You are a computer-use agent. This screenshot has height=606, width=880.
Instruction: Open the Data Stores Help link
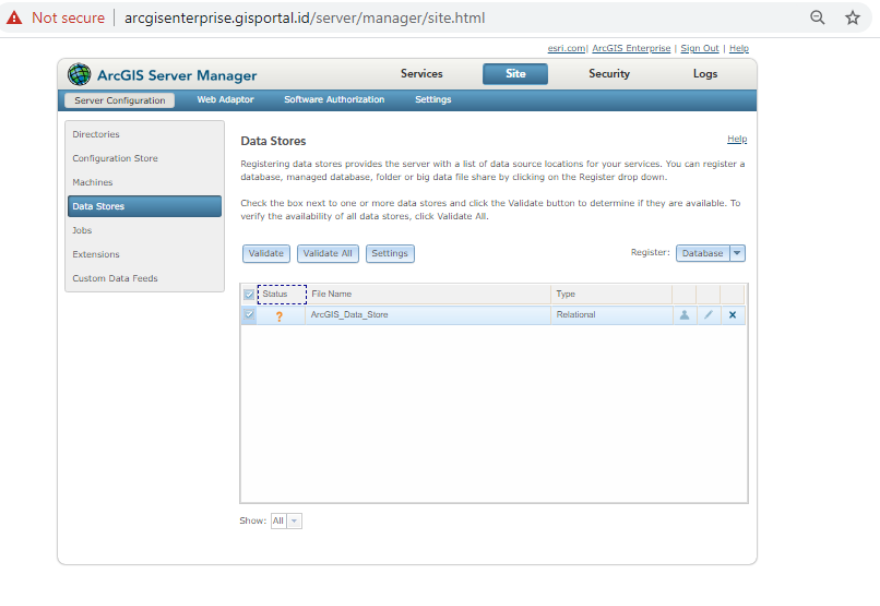[x=737, y=139]
